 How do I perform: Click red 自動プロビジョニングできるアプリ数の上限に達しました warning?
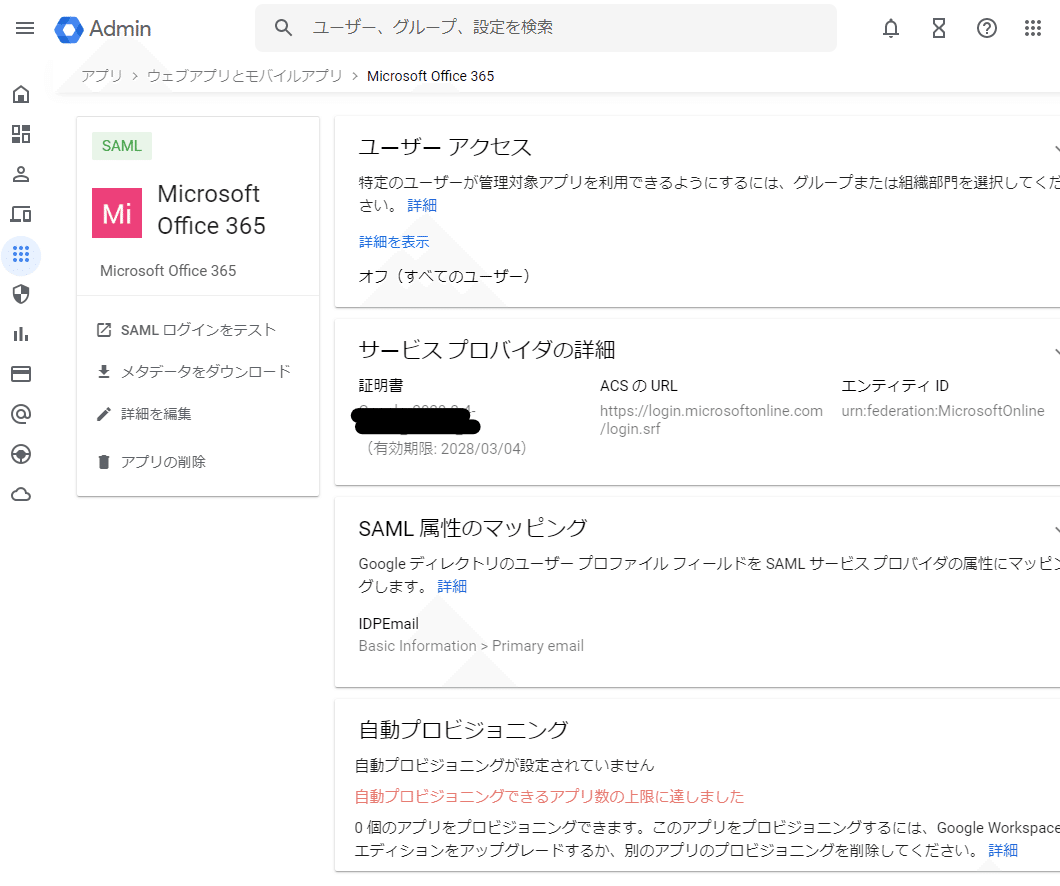(549, 797)
